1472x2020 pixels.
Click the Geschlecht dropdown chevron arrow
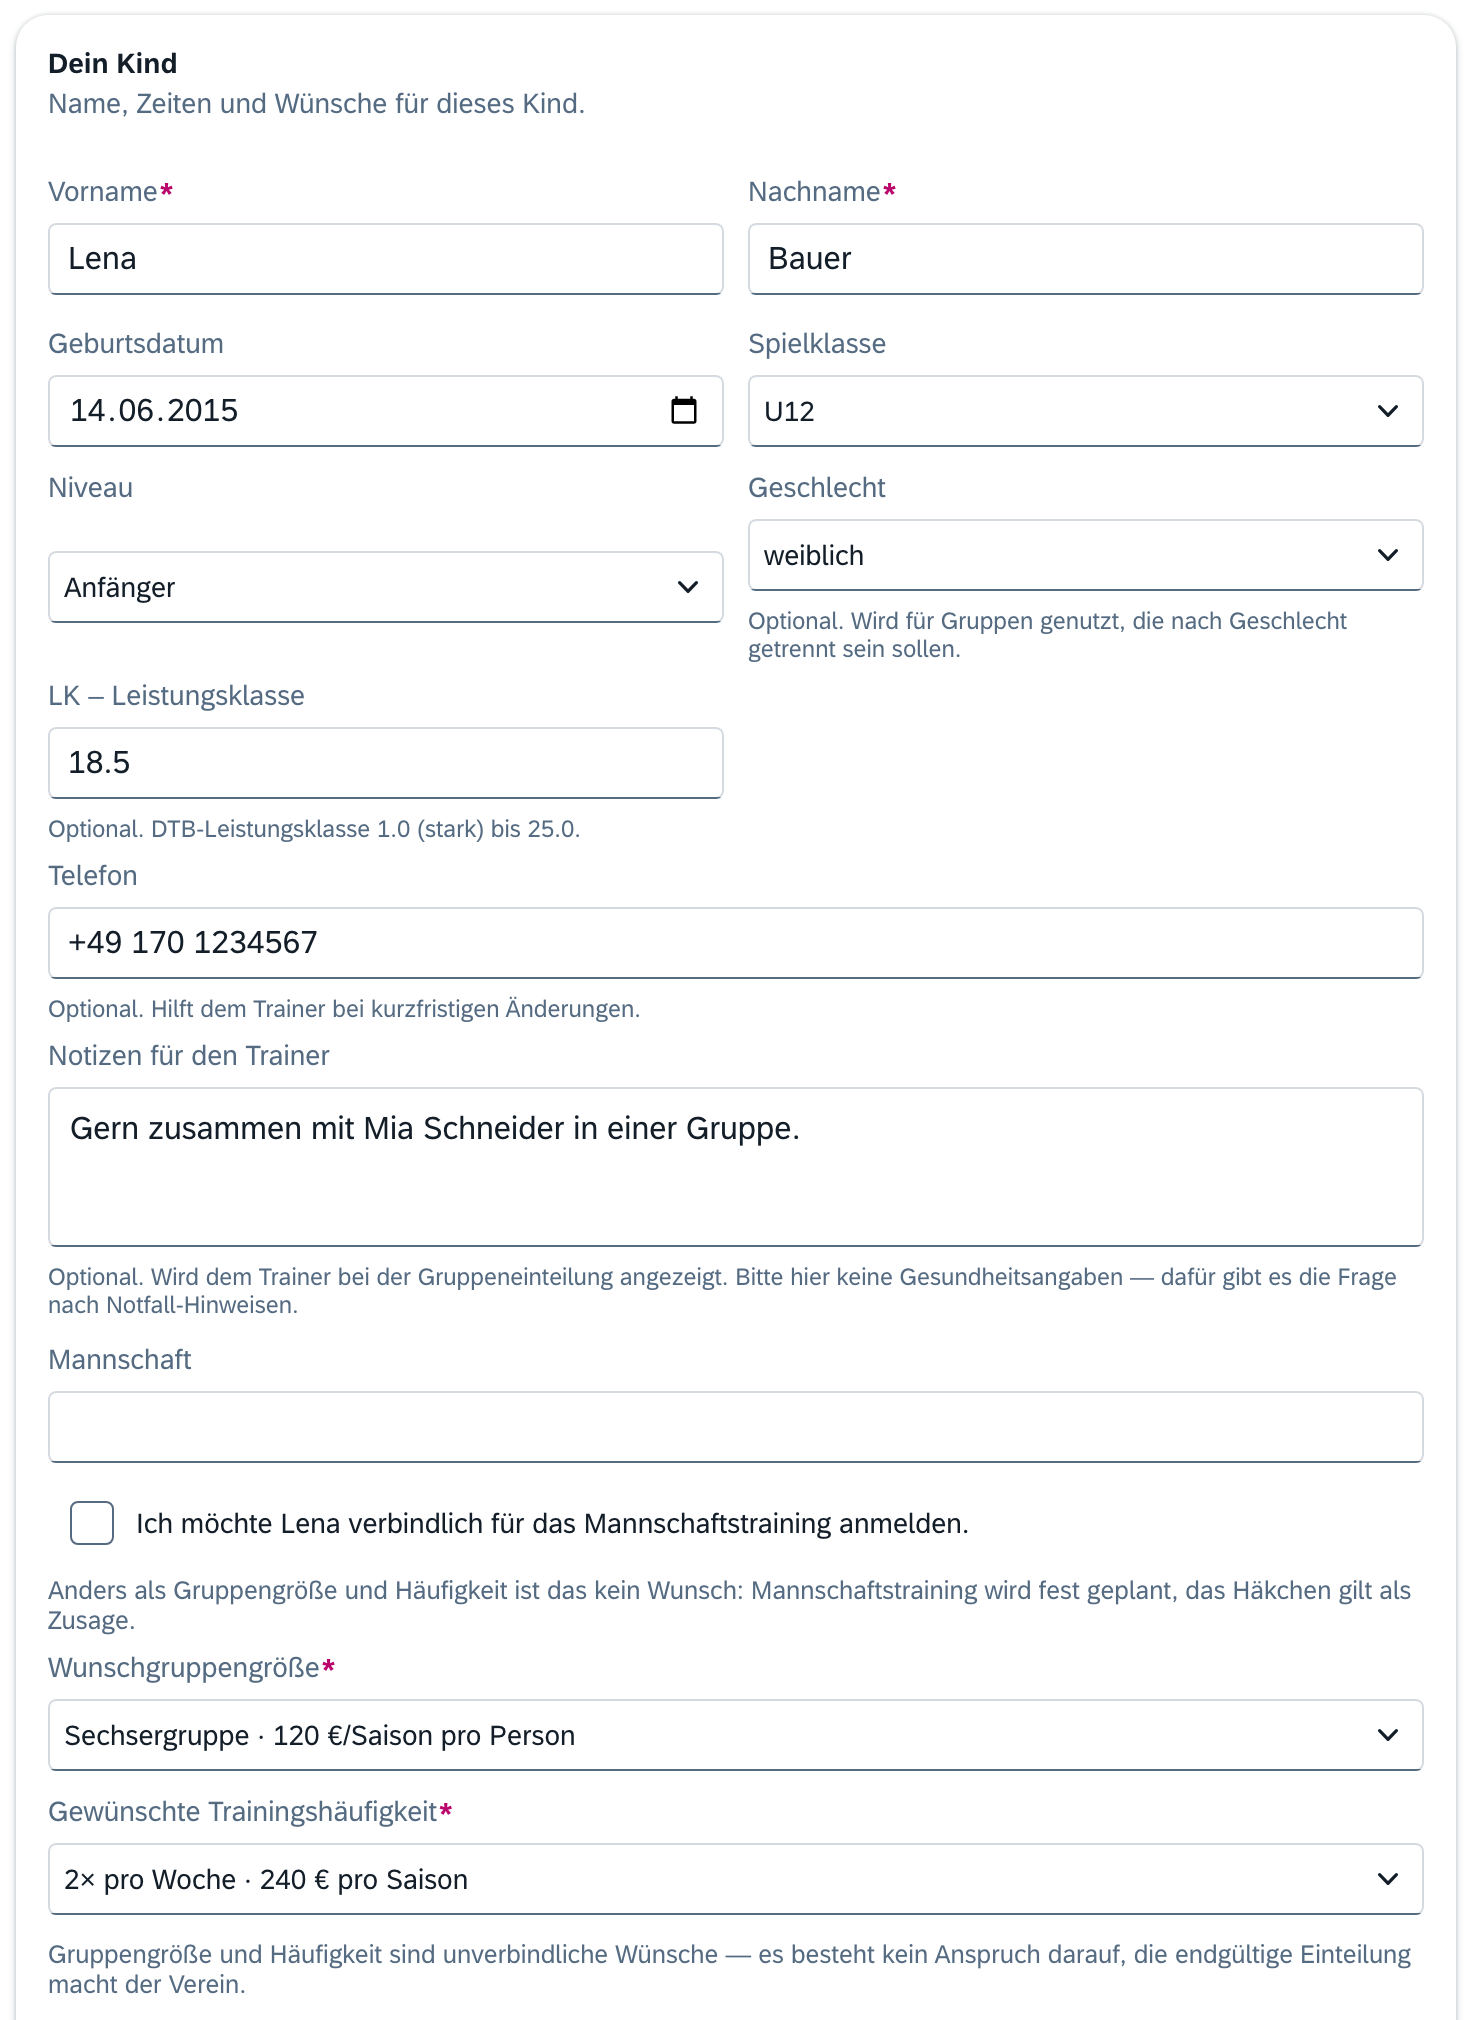pos(1388,555)
